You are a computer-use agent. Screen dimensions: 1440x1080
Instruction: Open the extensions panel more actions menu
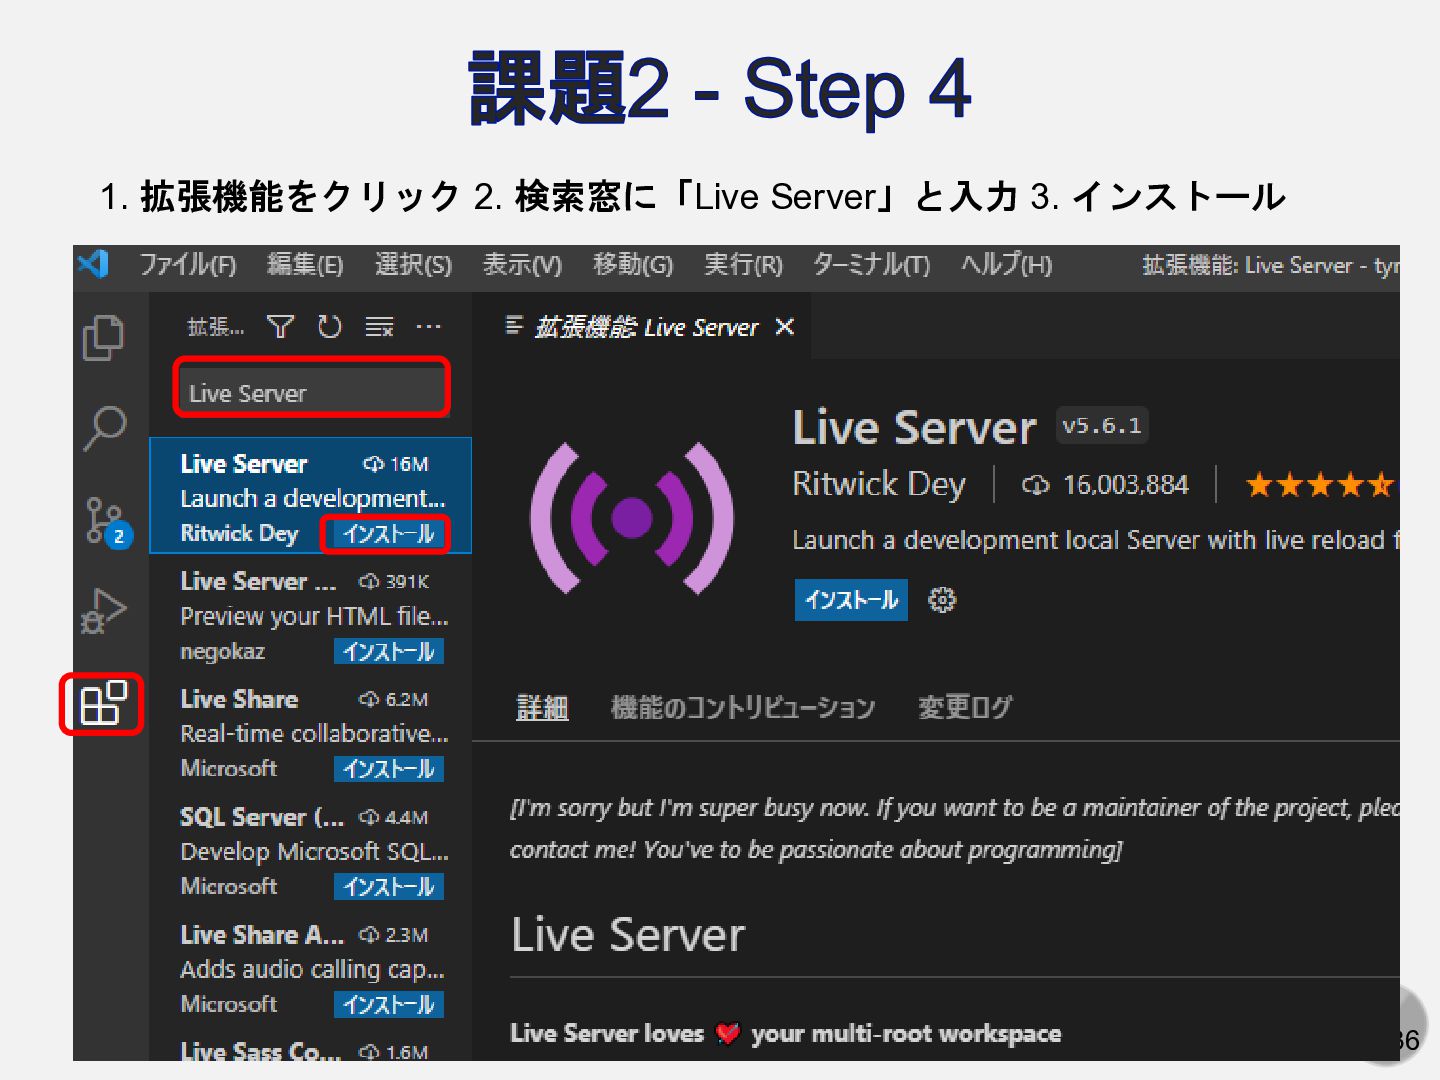click(x=428, y=326)
